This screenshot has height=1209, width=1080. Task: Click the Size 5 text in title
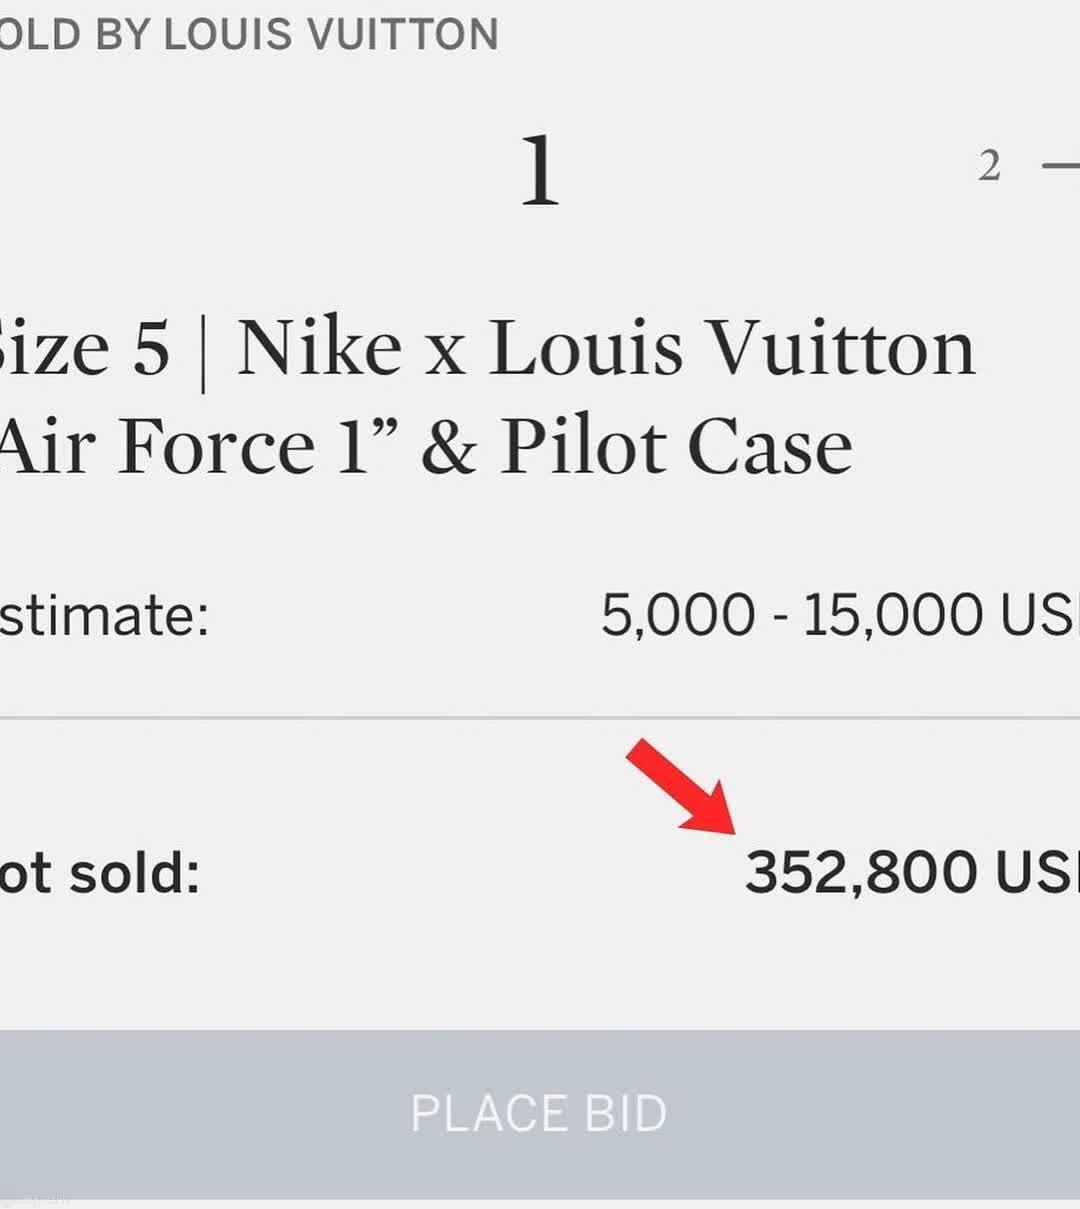pyautogui.click(x=84, y=349)
